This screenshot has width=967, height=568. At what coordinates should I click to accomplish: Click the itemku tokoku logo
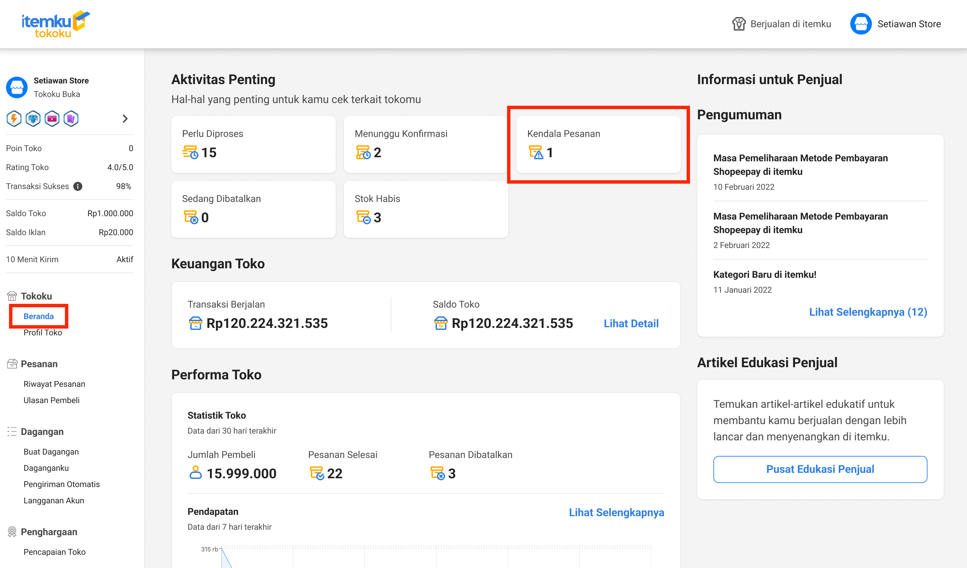55,24
